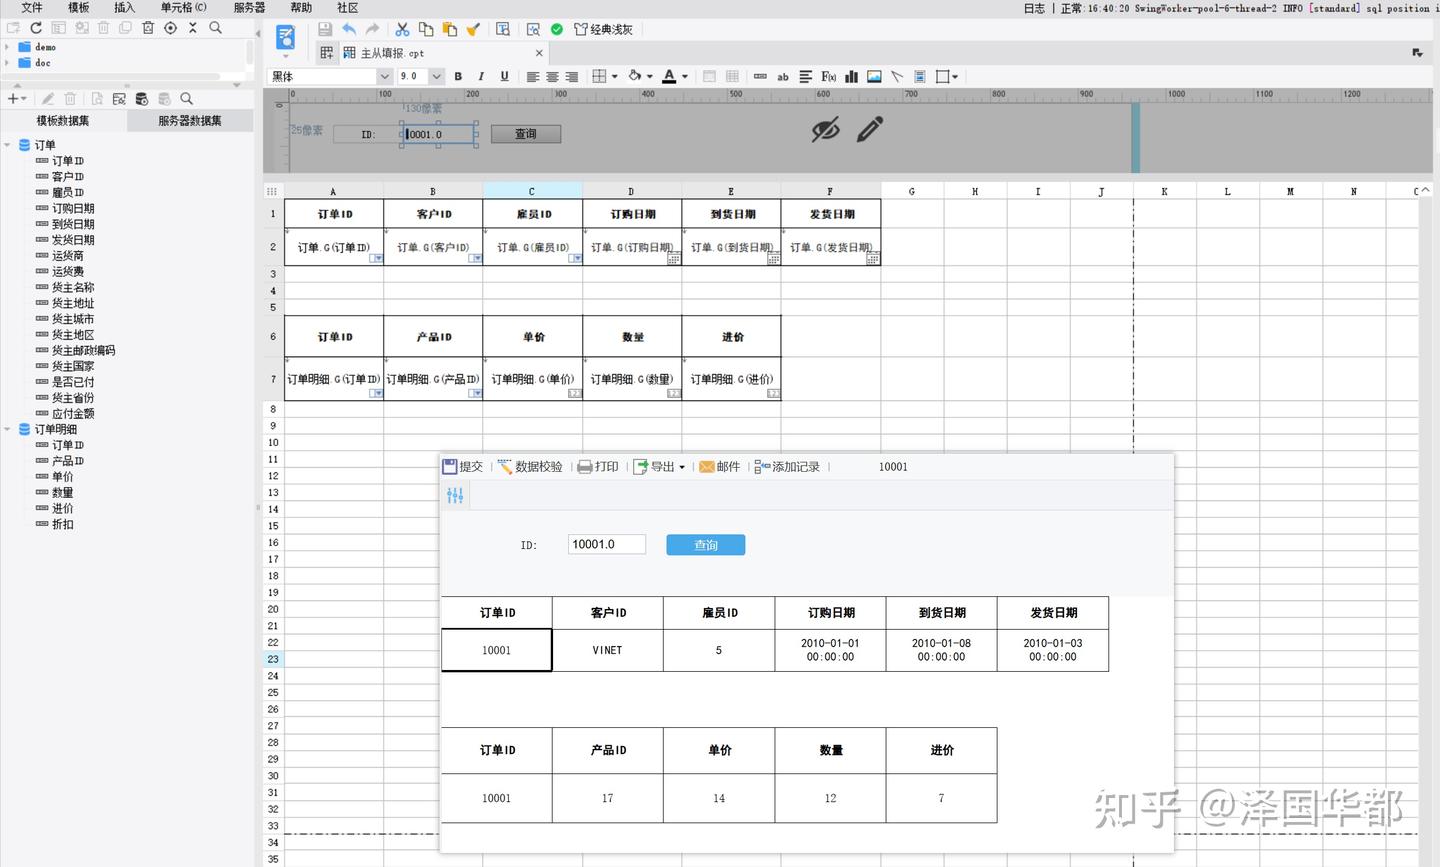Insert a slope line
The height and width of the screenshot is (867, 1440).
897,77
